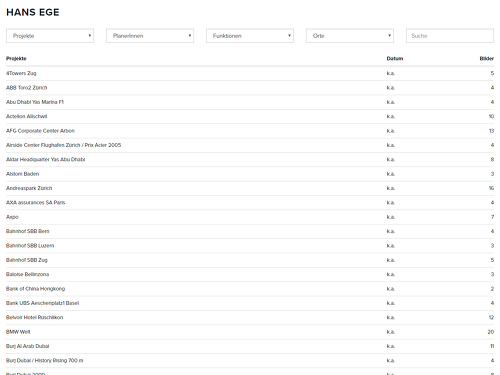Open AFG Corporate Center Arbon project
500x375 pixels.
pyautogui.click(x=40, y=131)
